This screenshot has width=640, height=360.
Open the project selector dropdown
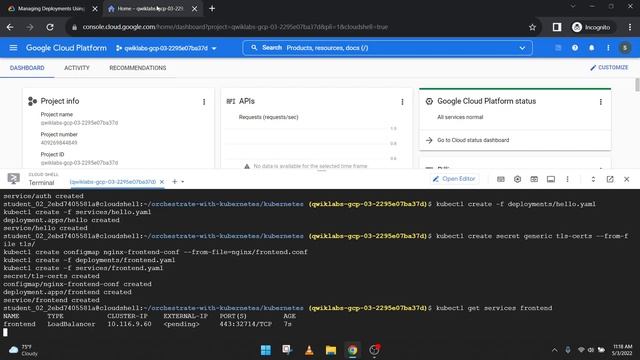(x=166, y=48)
